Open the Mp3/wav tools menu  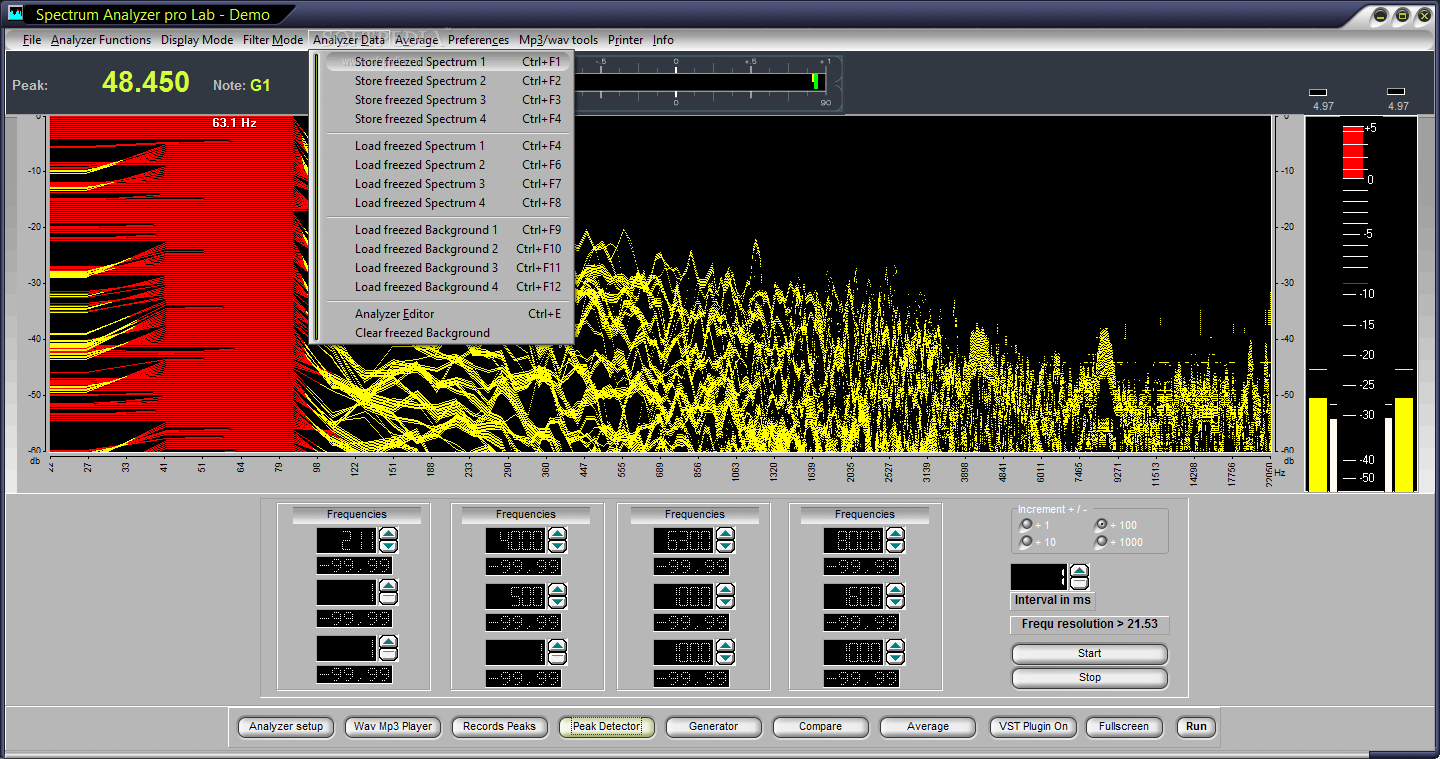tap(558, 40)
